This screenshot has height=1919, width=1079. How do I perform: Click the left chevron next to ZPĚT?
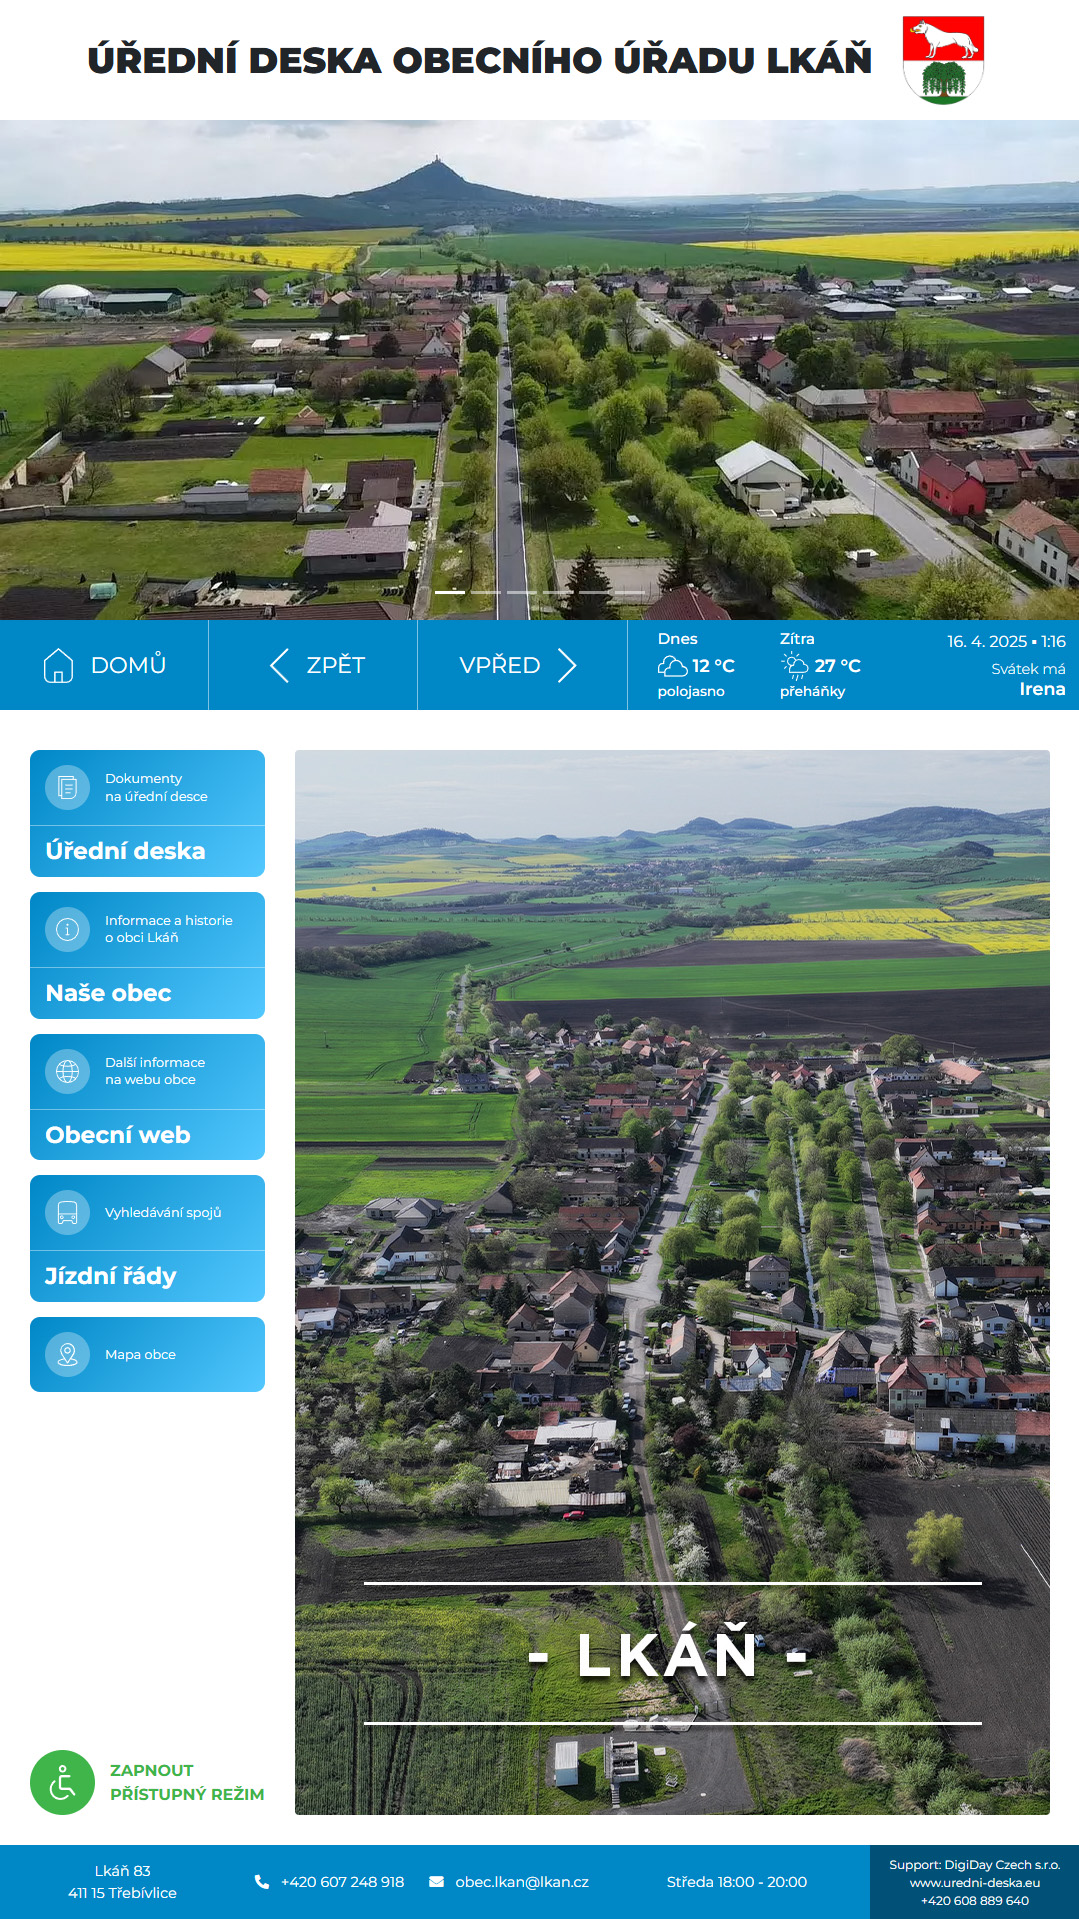click(279, 665)
